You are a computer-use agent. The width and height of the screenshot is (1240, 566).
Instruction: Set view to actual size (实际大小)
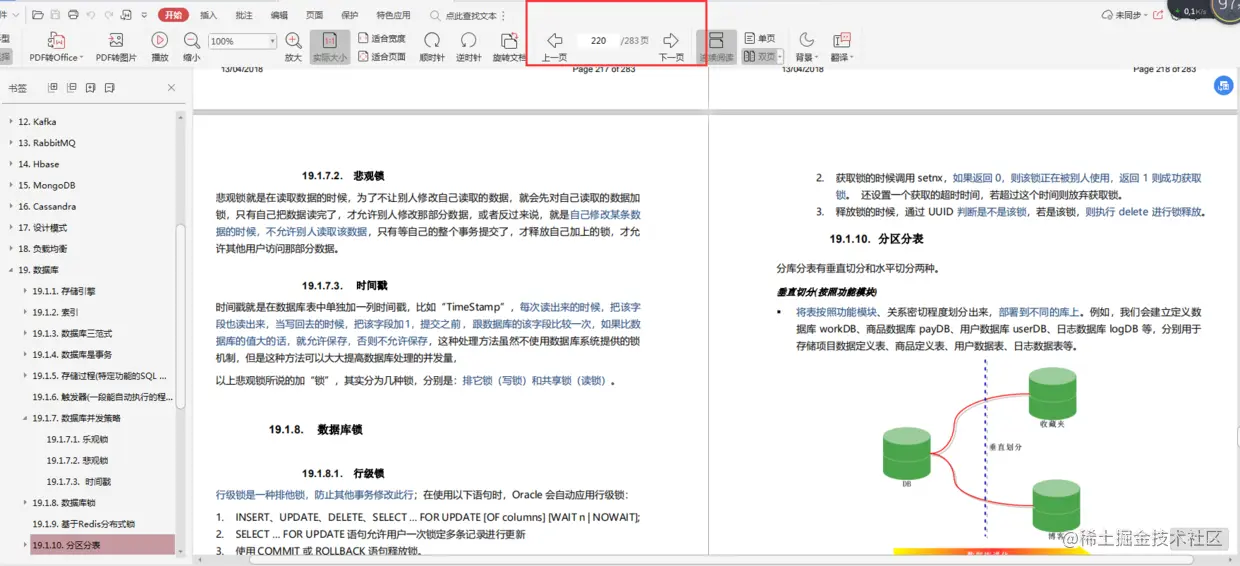coord(329,46)
